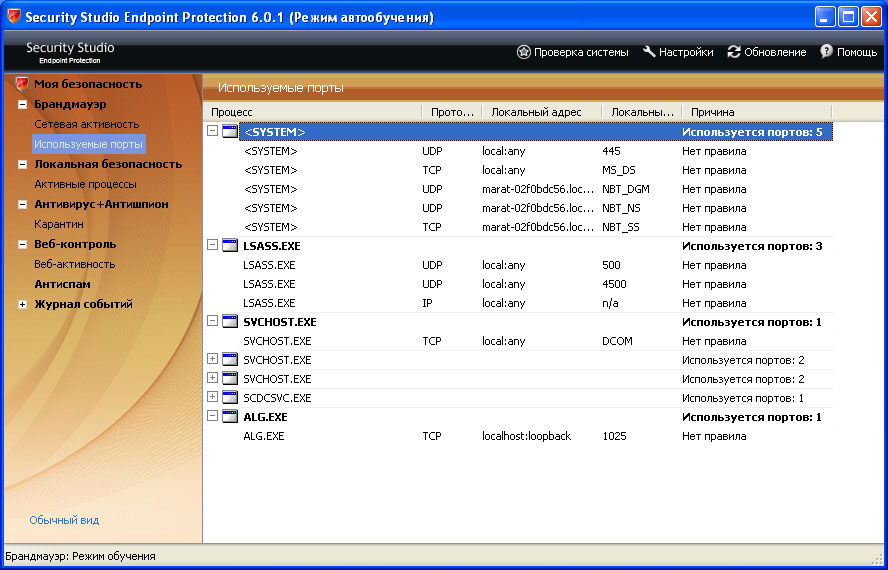Image resolution: width=888 pixels, height=570 pixels.
Task: Open Моя безопасность page
Action: click(88, 84)
